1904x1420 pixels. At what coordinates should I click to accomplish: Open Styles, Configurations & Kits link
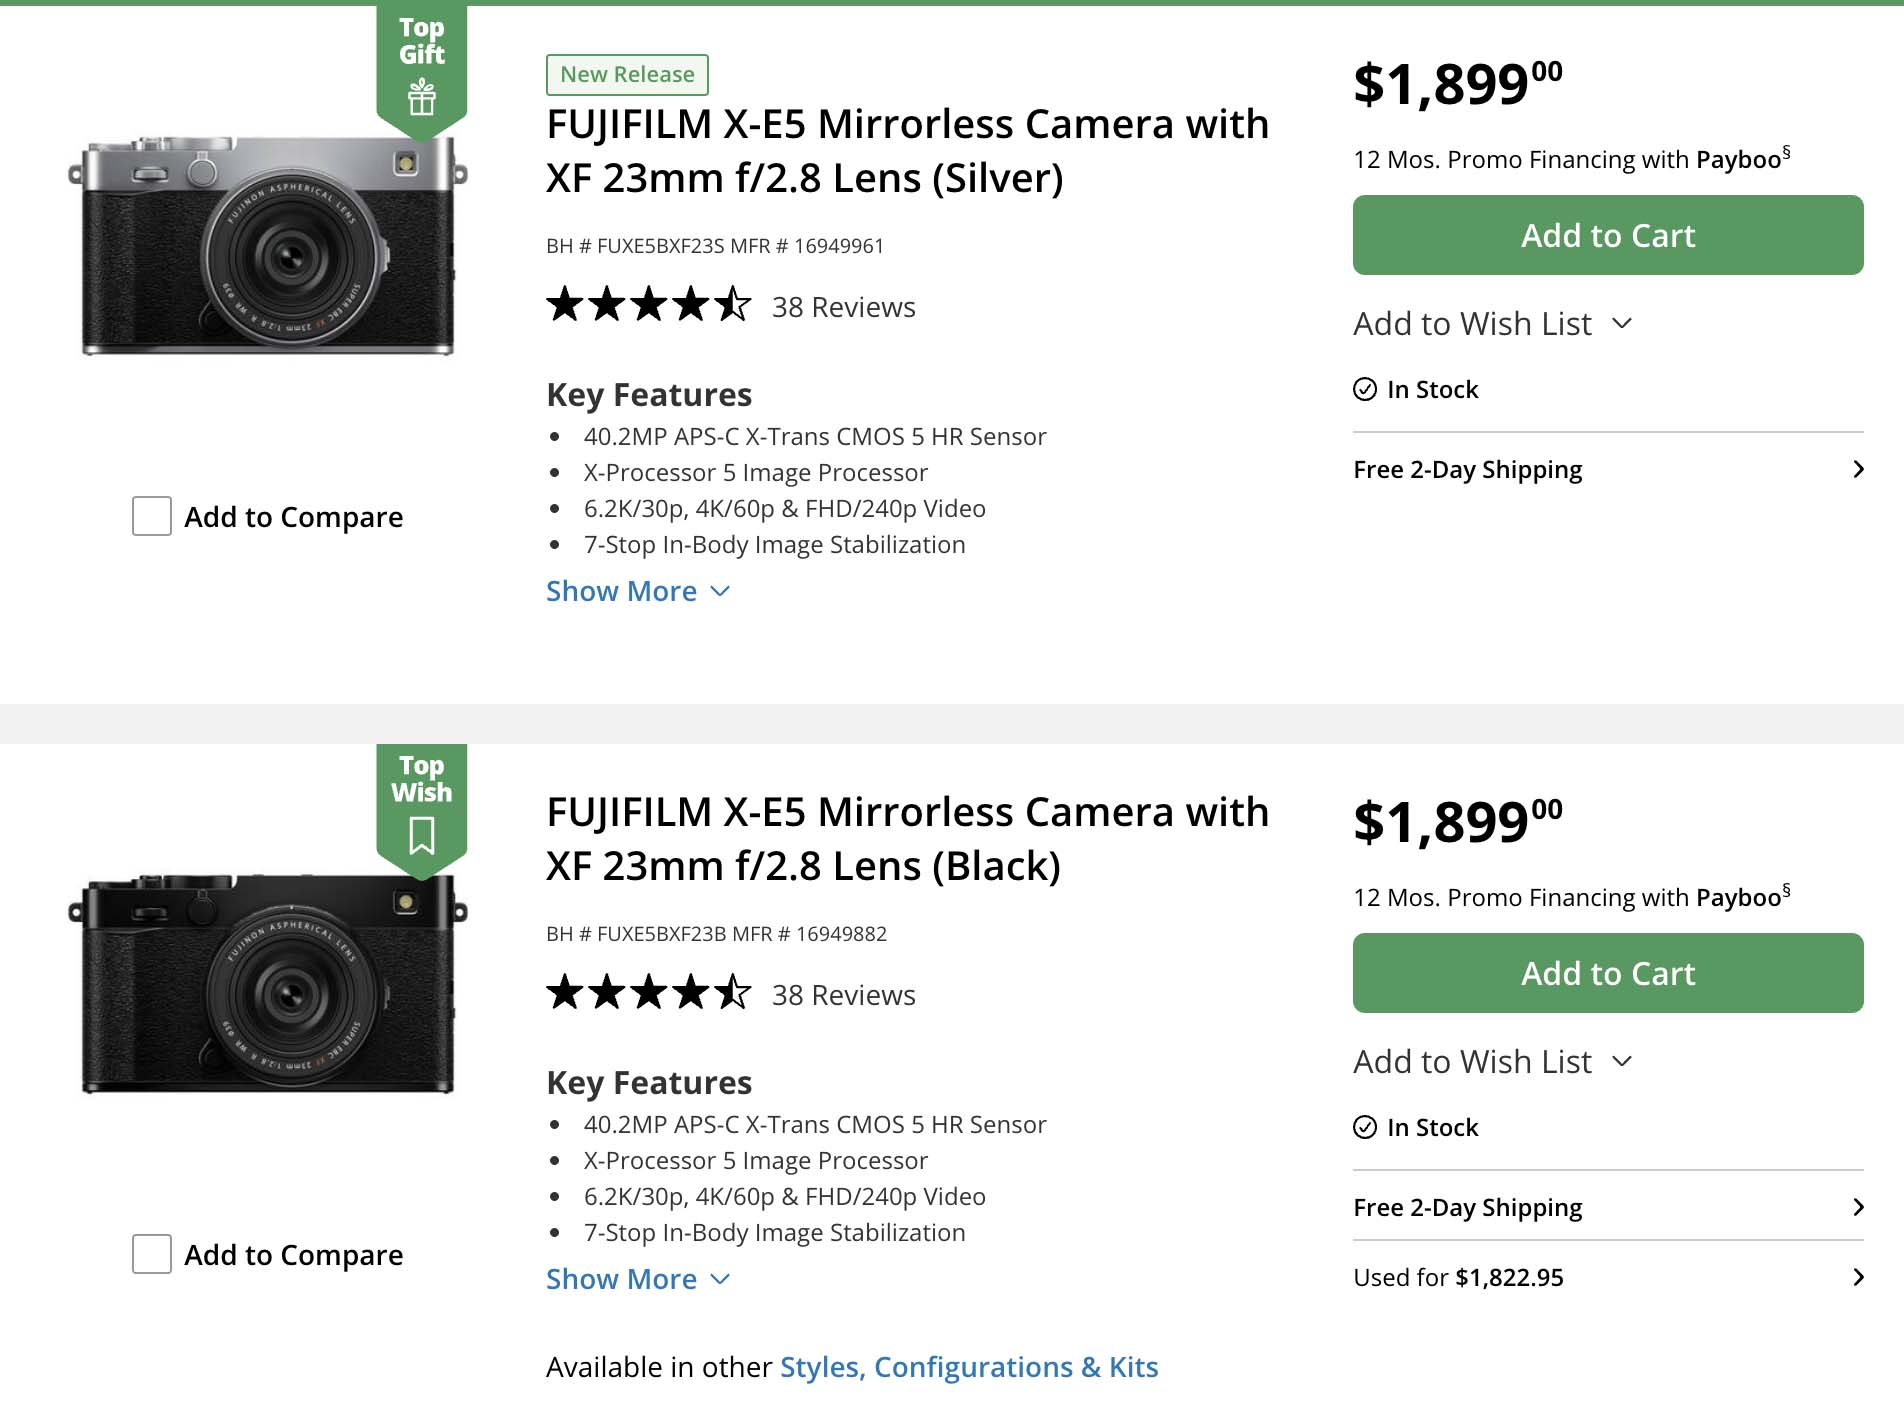[968, 1367]
